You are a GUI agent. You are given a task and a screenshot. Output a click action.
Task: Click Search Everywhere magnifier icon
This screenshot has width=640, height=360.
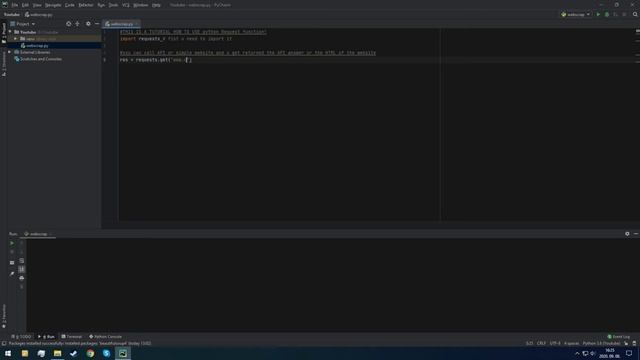635,15
